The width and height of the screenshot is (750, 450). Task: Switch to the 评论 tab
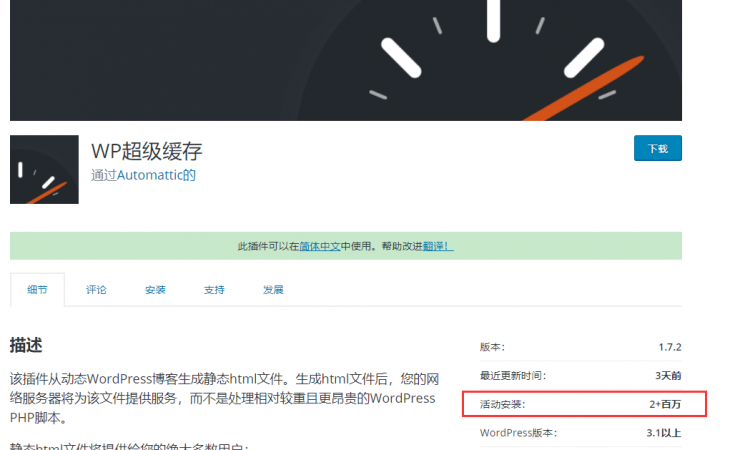(x=96, y=290)
